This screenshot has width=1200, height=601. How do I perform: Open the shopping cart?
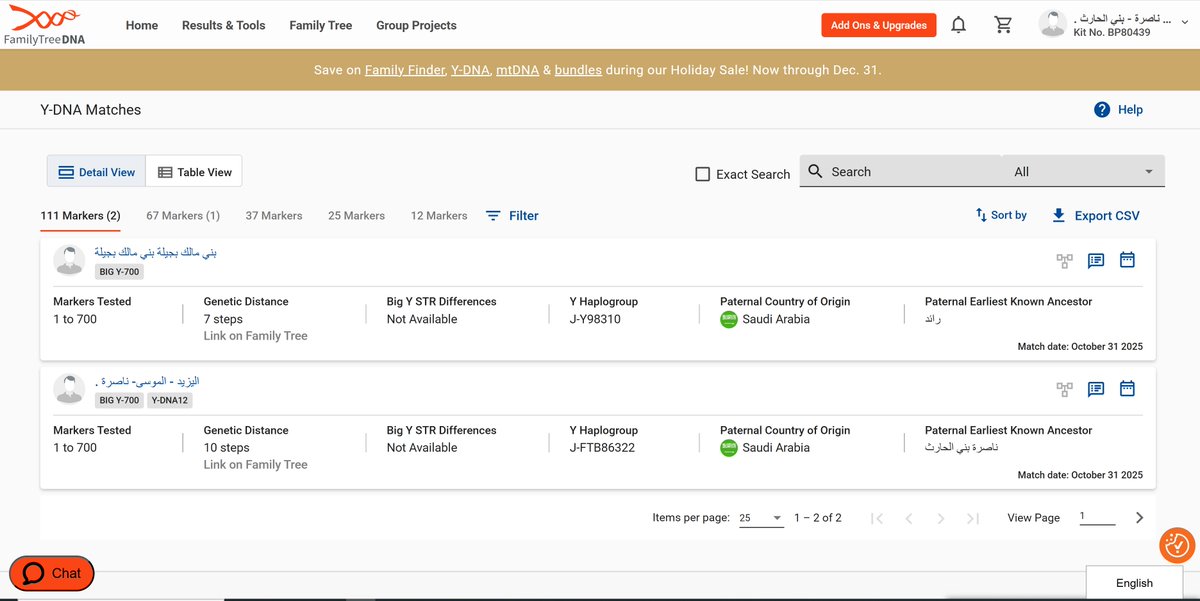tap(1003, 25)
